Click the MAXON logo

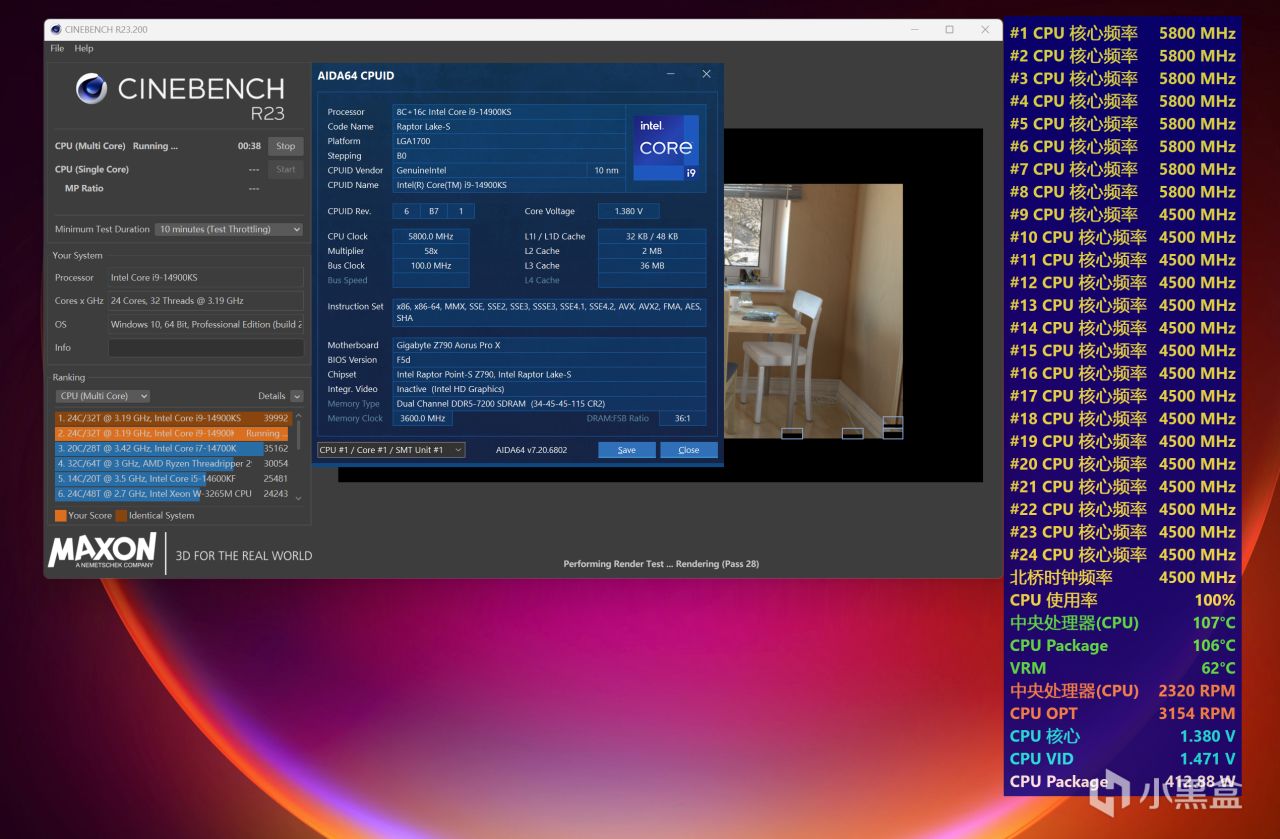pyautogui.click(x=102, y=551)
